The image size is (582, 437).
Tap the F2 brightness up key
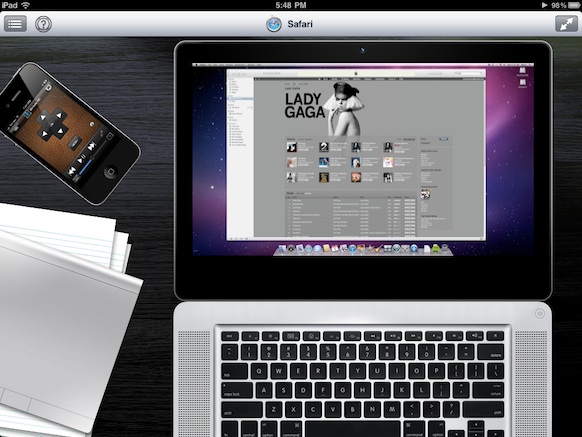pyautogui.click(x=271, y=336)
